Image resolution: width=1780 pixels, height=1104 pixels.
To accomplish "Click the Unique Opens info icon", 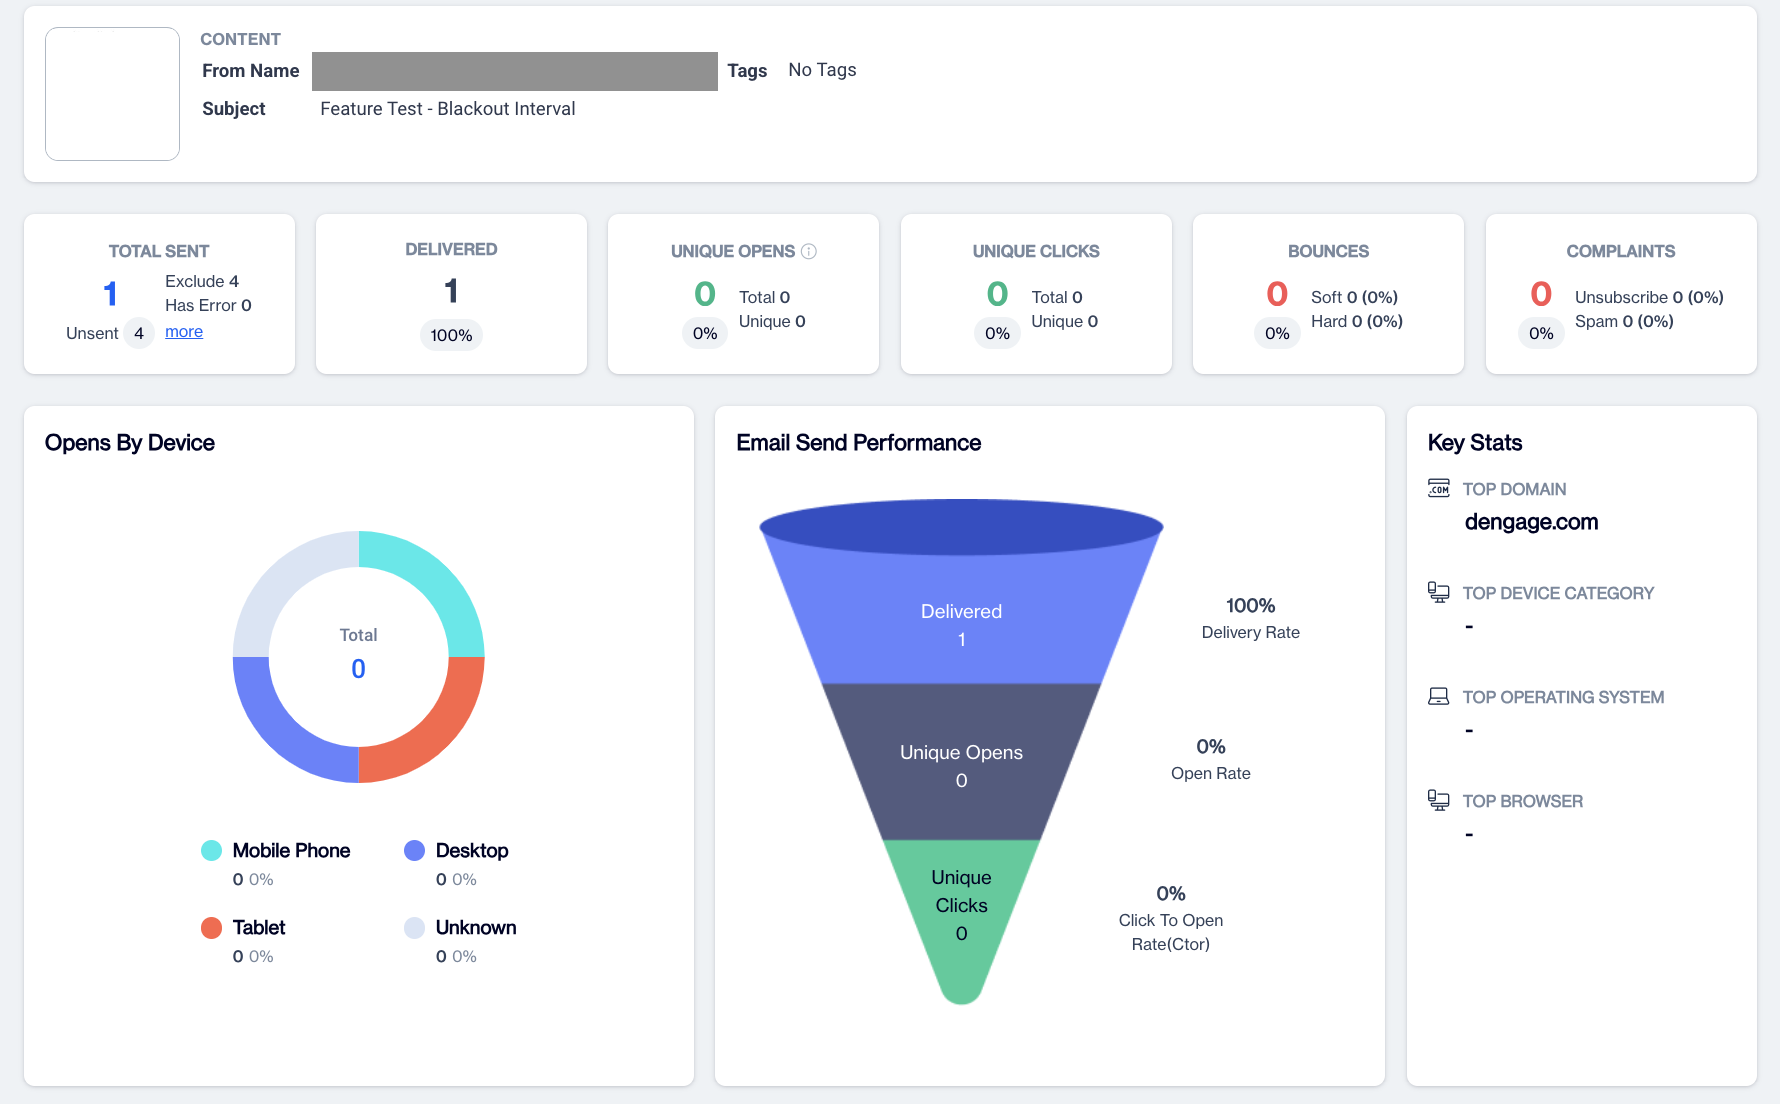I will pyautogui.click(x=809, y=251).
